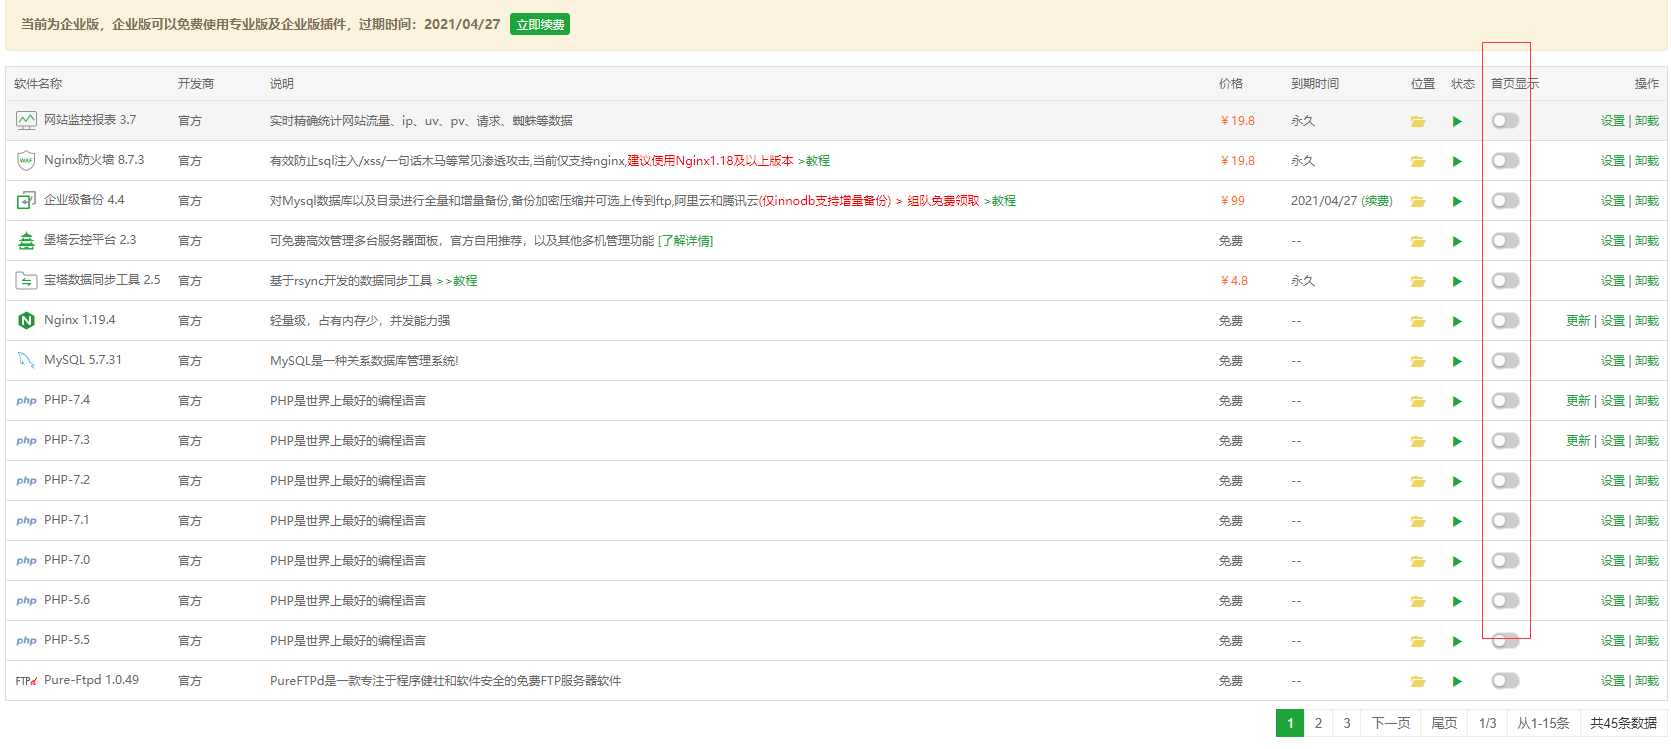Click running status arrow for 企业级备份
The width and height of the screenshot is (1671, 749).
tap(1457, 201)
